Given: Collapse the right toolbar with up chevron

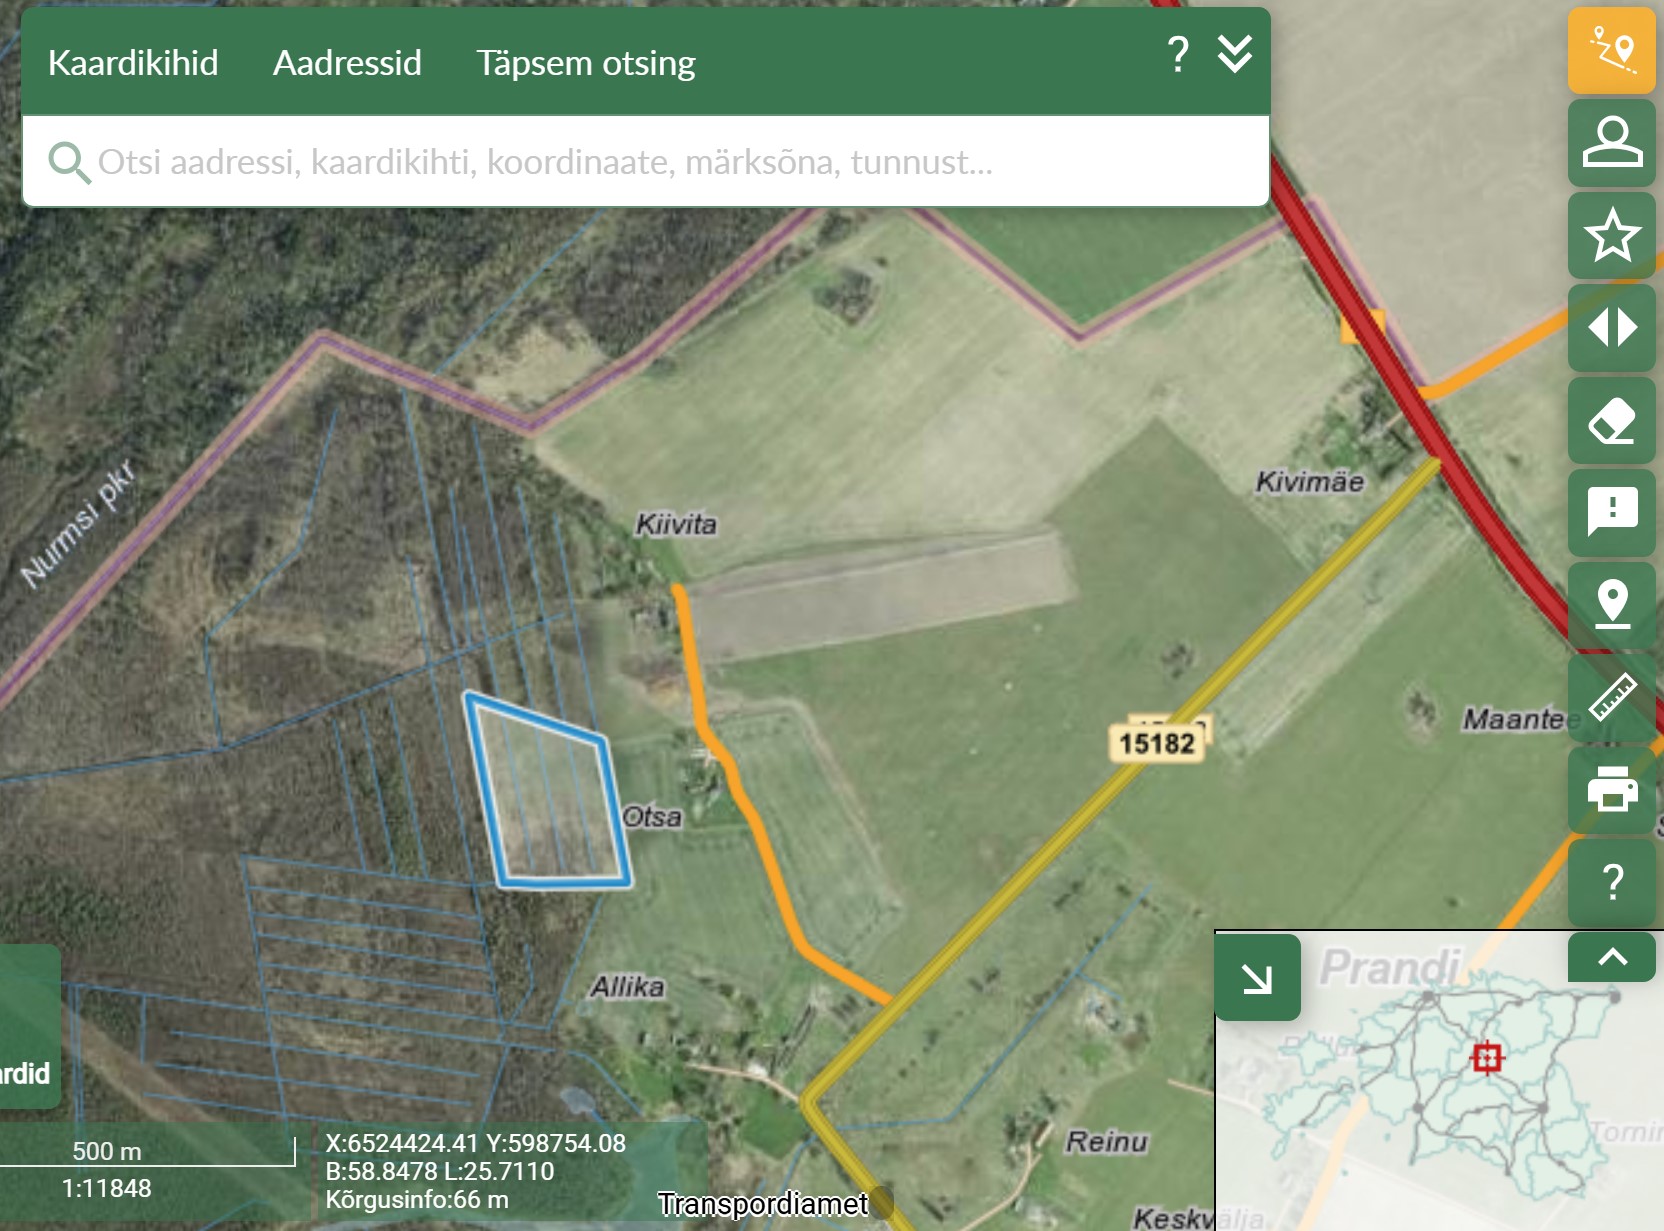Looking at the screenshot, I should (x=1611, y=957).
